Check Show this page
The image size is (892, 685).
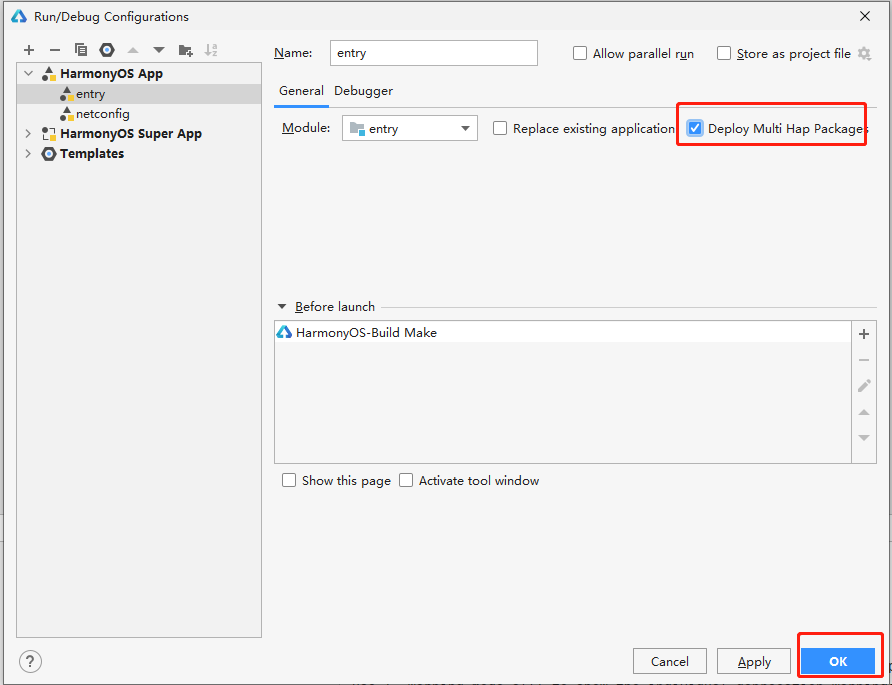click(289, 480)
